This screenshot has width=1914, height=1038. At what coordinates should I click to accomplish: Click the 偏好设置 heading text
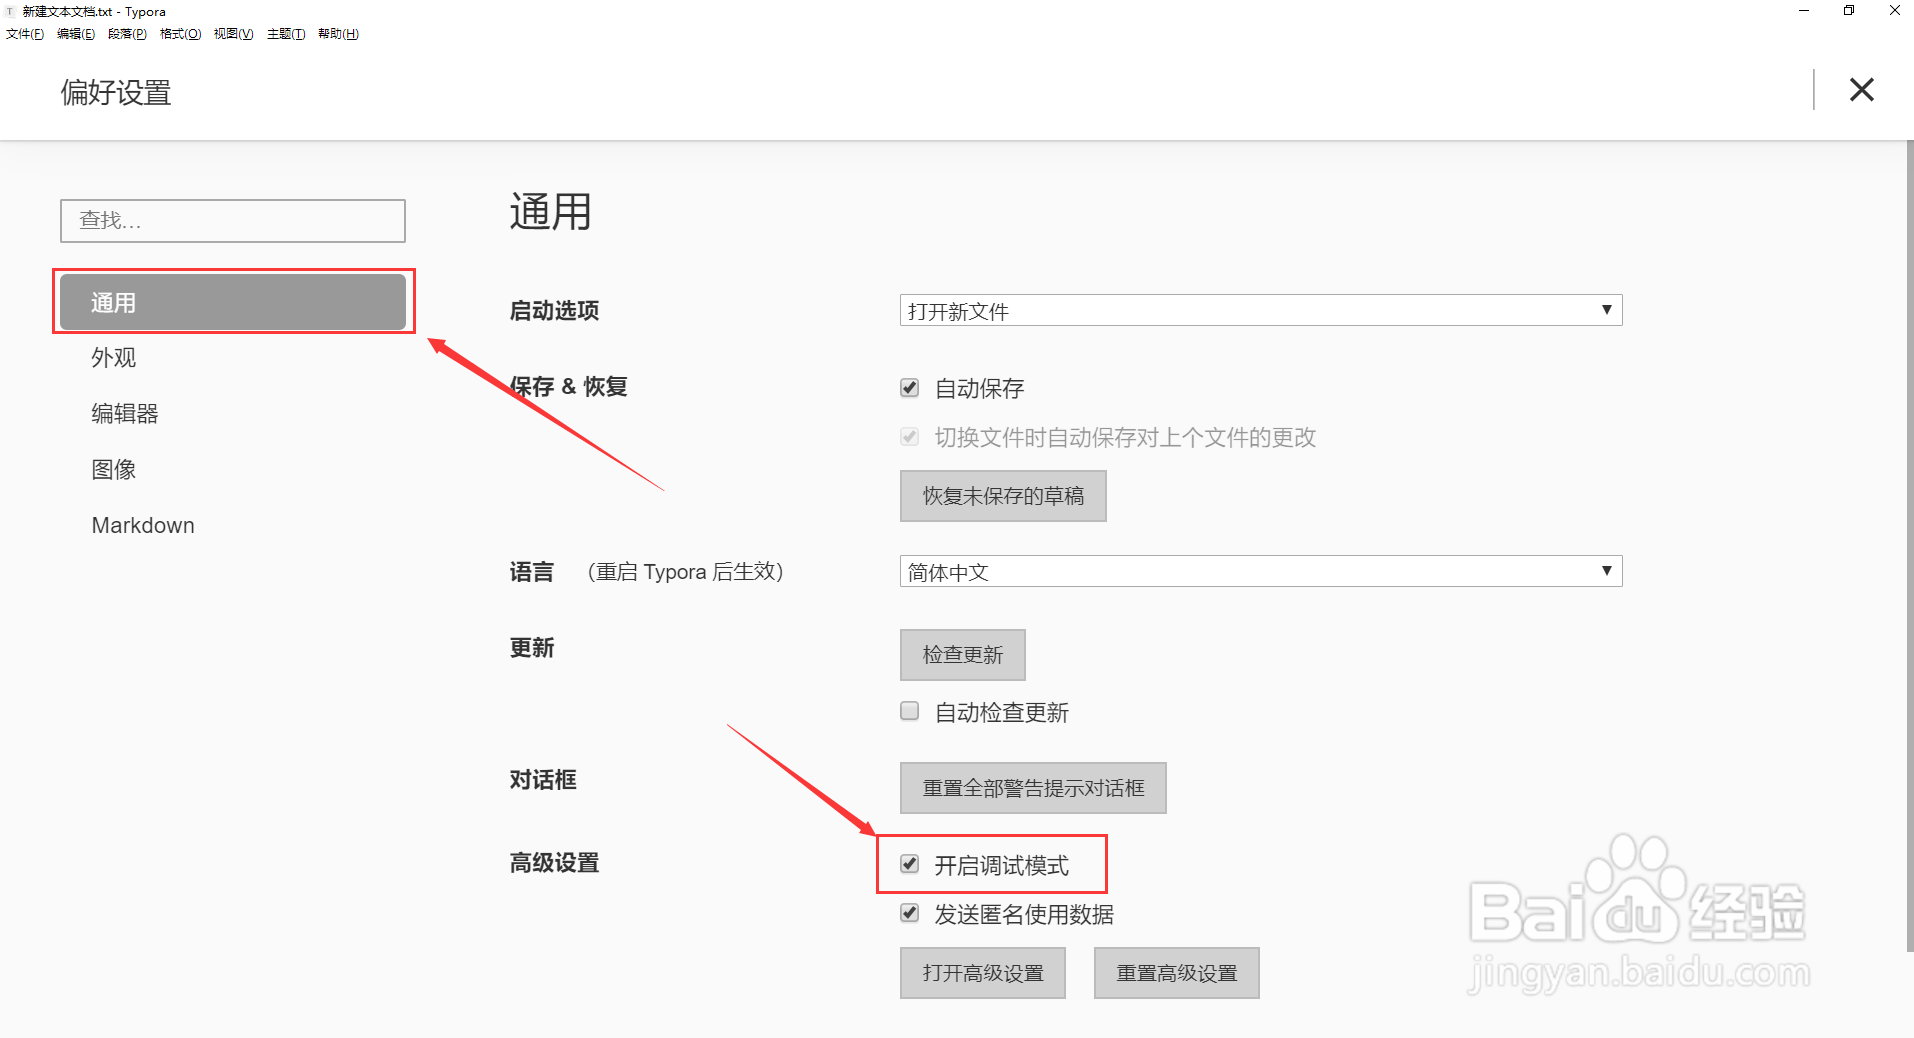tap(116, 92)
